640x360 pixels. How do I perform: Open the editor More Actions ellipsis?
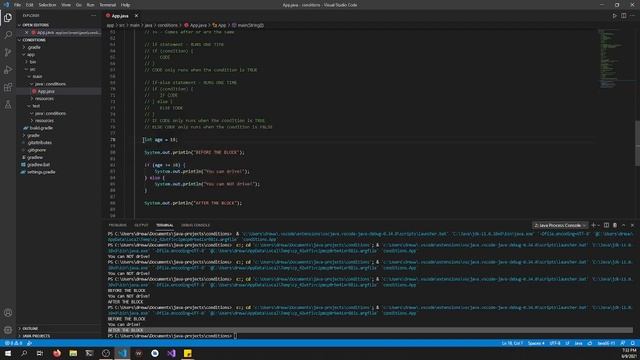[x=632, y=16]
